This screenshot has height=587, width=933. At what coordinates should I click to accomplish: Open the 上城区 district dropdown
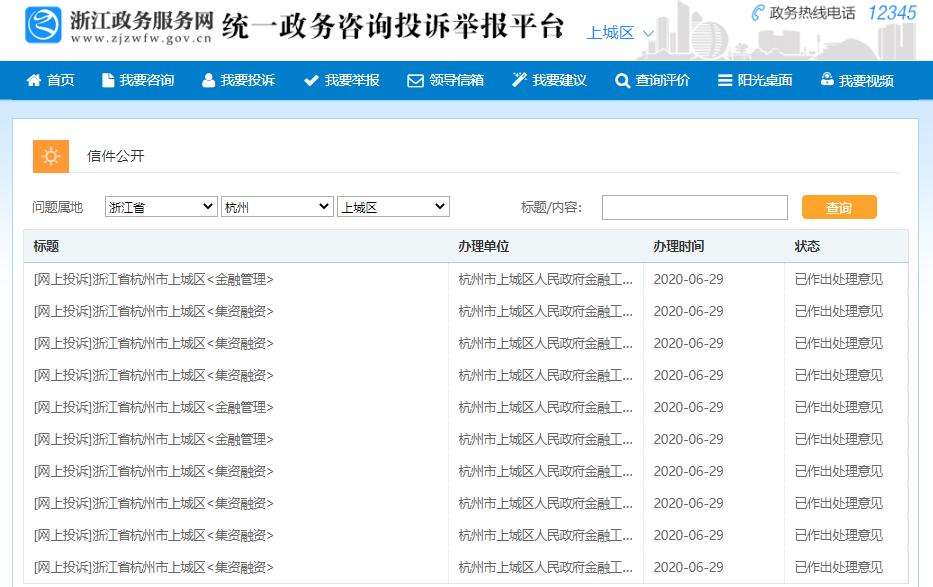pyautogui.click(x=393, y=206)
